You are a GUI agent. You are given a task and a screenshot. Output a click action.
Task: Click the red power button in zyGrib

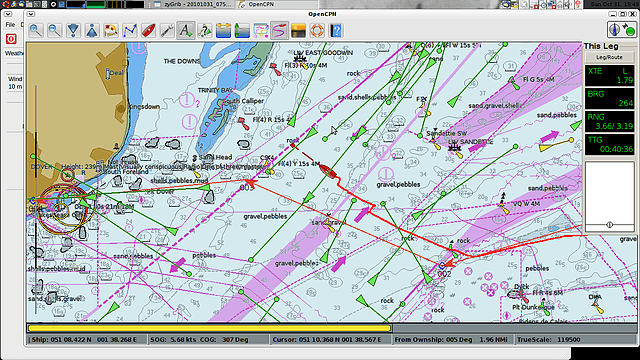(11, 39)
